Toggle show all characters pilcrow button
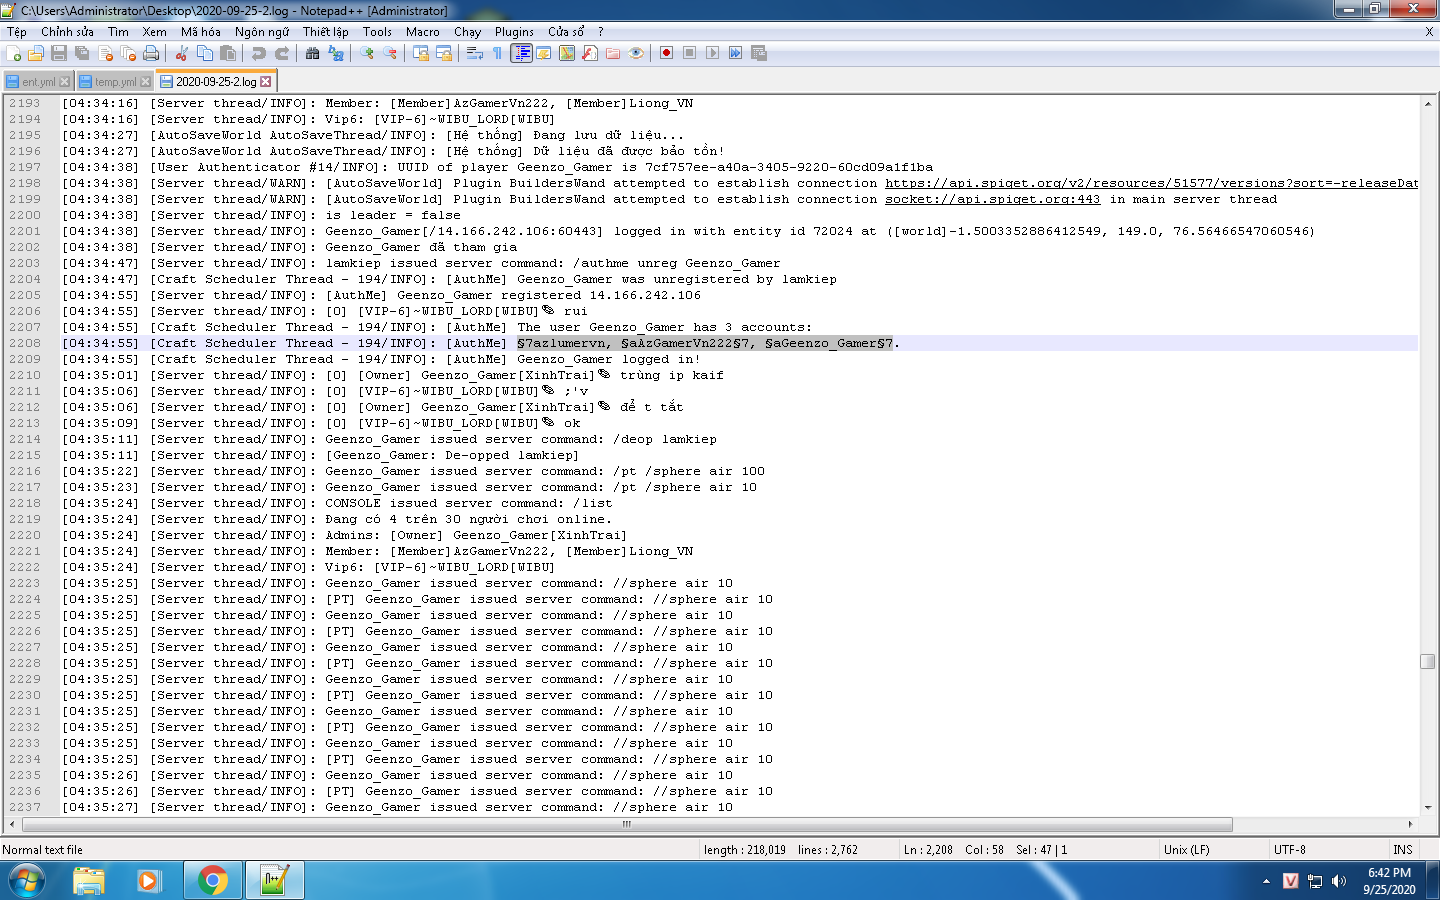Screen dimensions: 1440x900 point(498,53)
